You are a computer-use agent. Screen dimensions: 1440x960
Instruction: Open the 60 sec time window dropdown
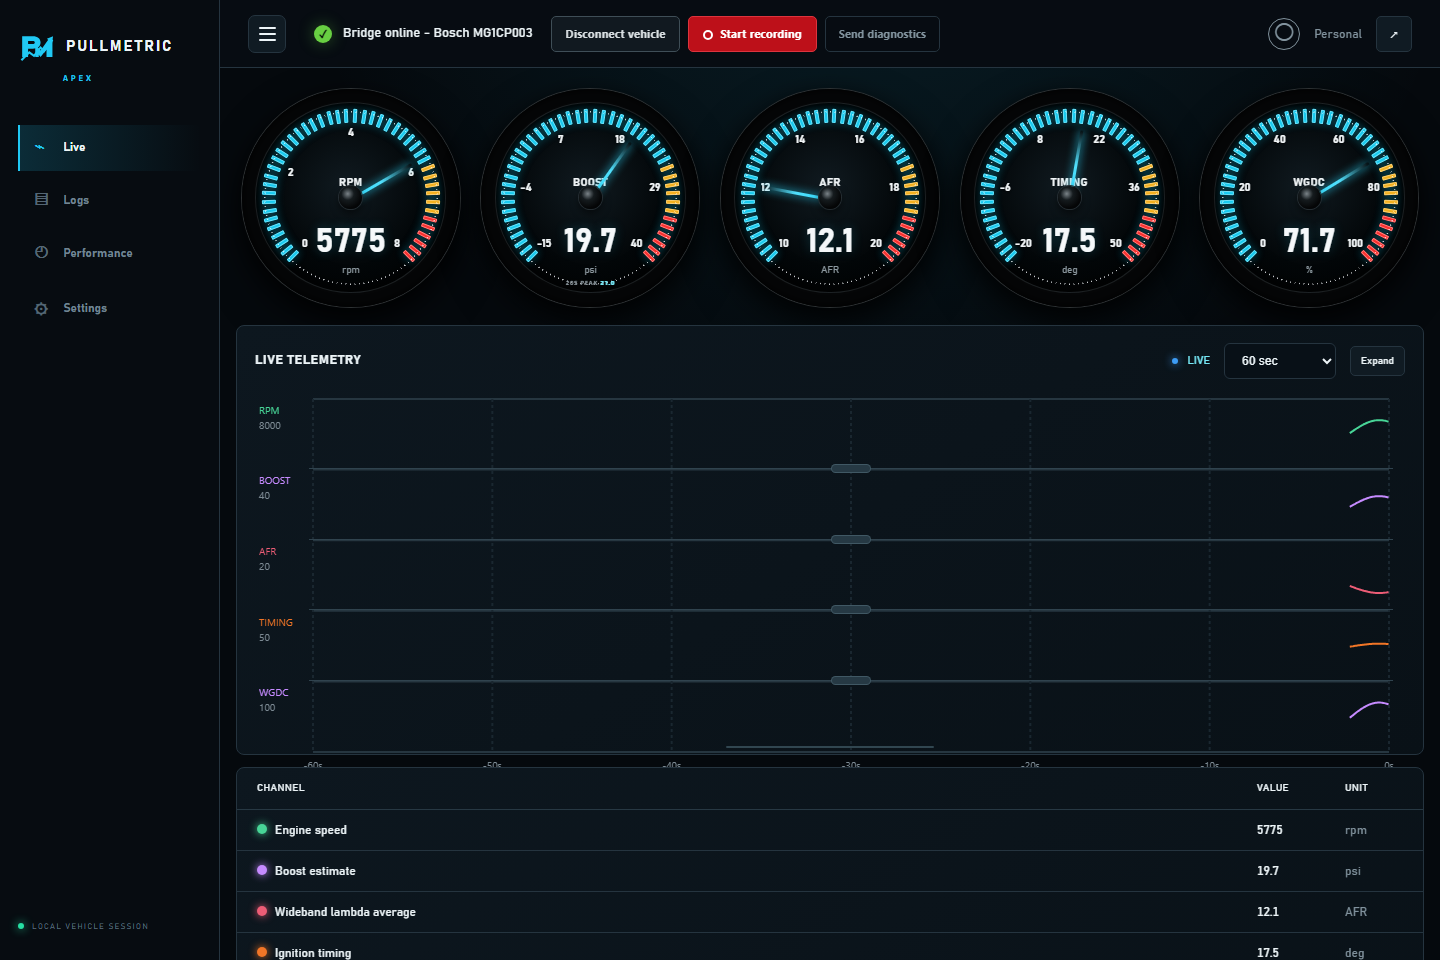pyautogui.click(x=1280, y=361)
